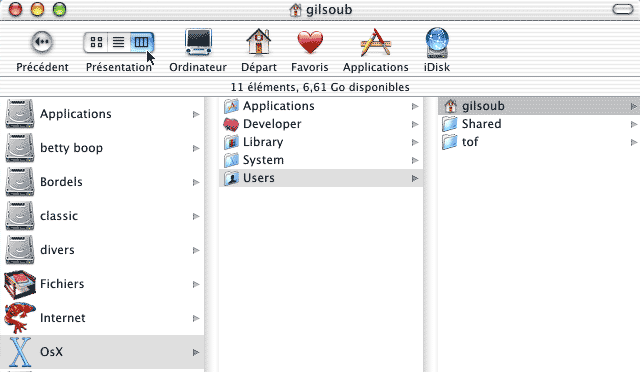Select the classic disk icon
The height and width of the screenshot is (372, 640).
(20, 216)
